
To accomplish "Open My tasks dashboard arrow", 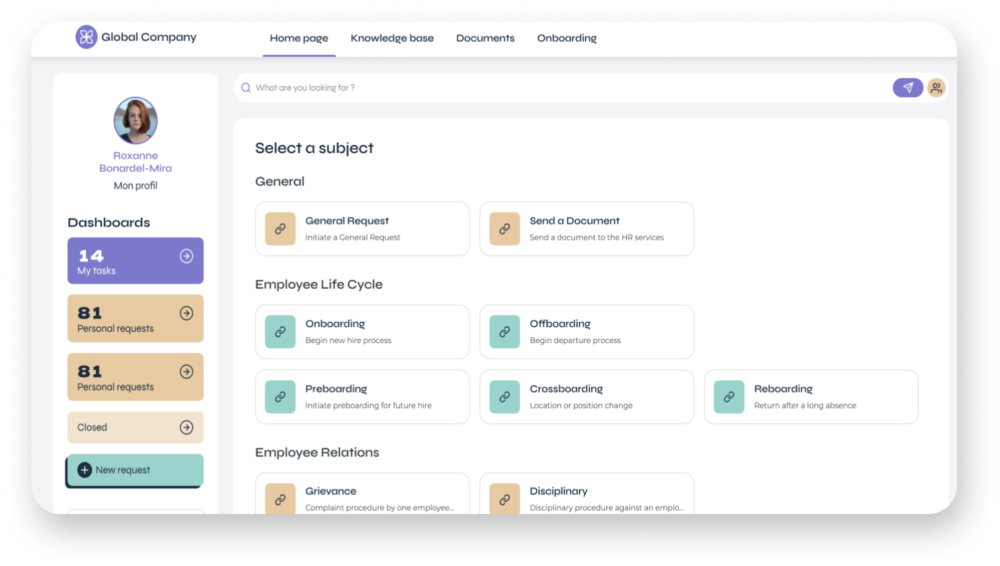I will [186, 256].
